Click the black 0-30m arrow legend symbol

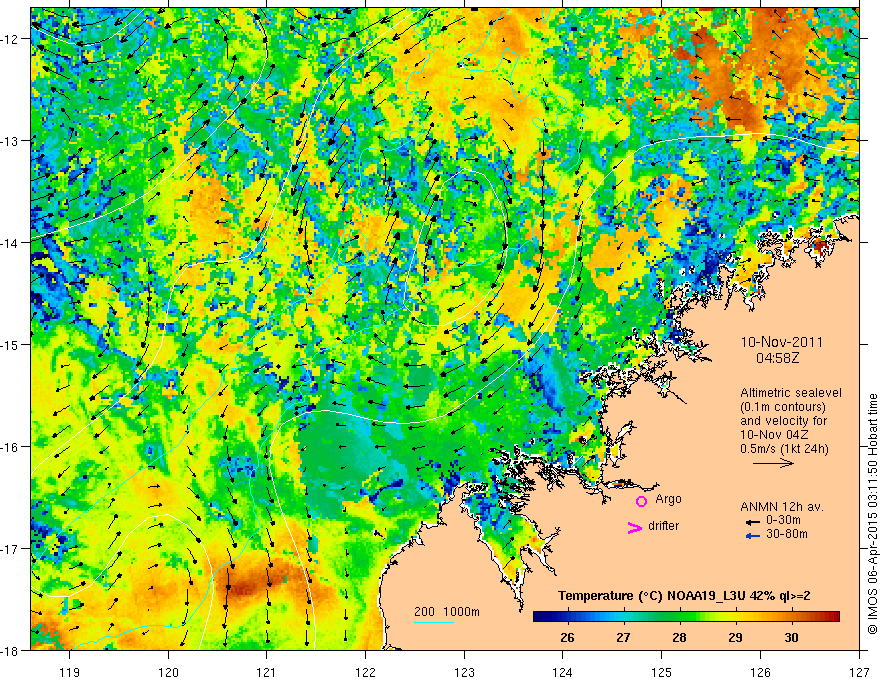pyautogui.click(x=753, y=522)
